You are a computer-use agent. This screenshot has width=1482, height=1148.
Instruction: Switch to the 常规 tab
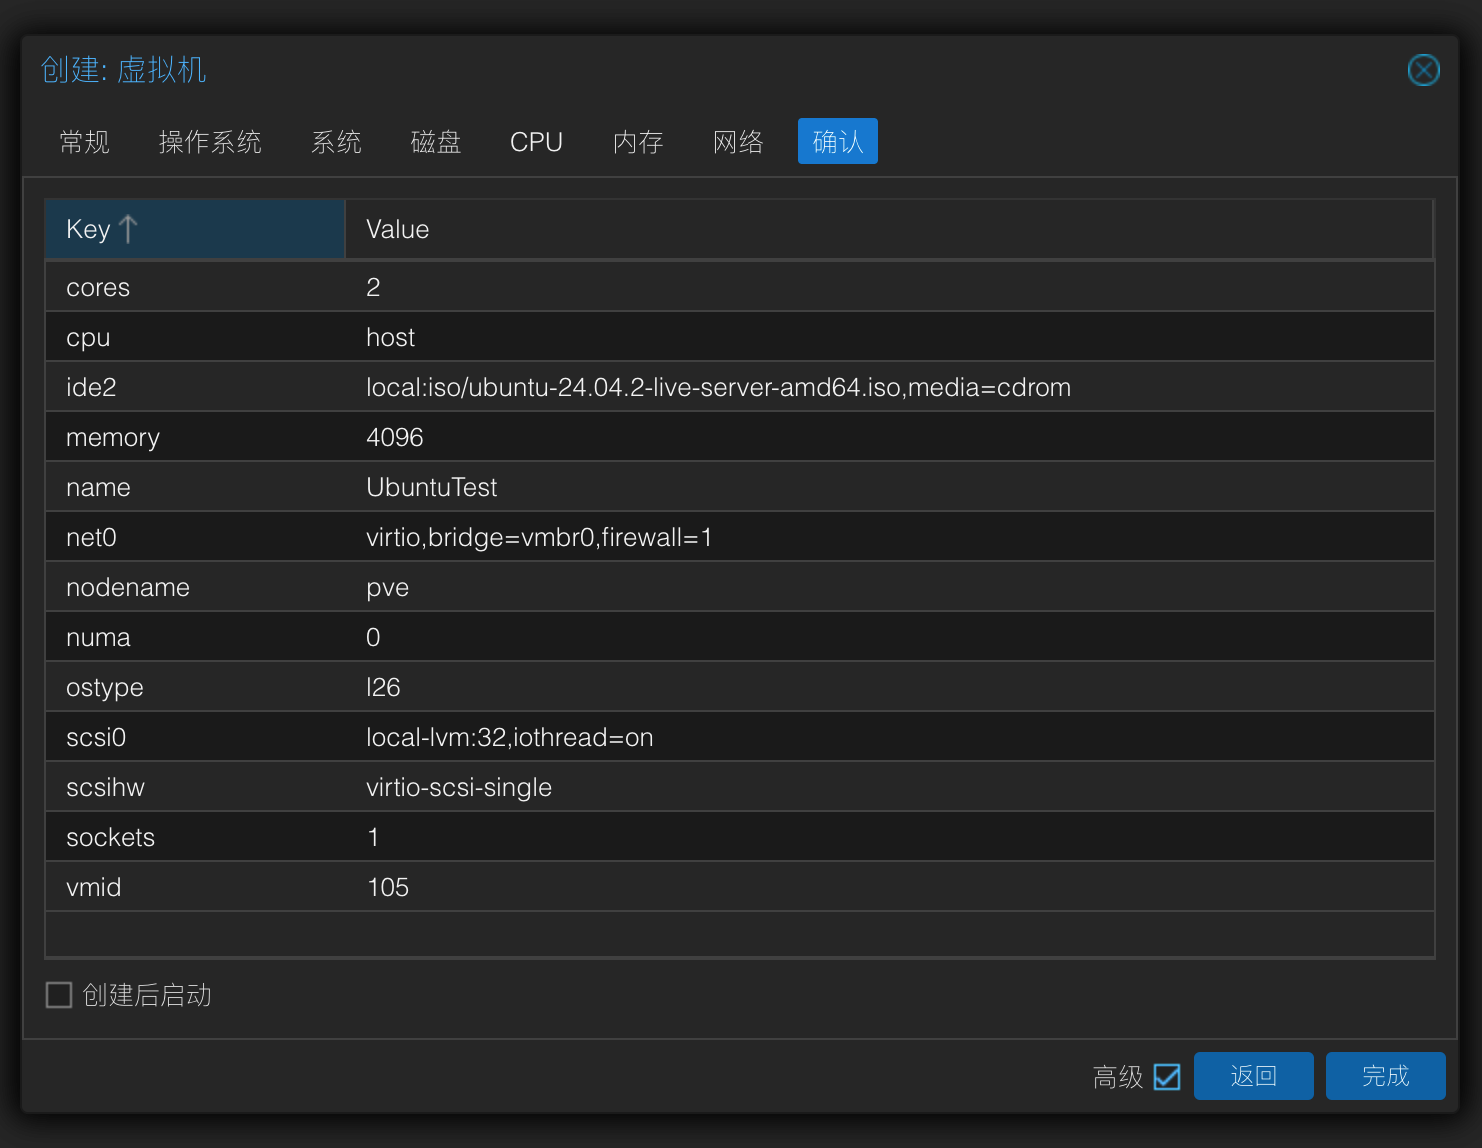pos(85,142)
